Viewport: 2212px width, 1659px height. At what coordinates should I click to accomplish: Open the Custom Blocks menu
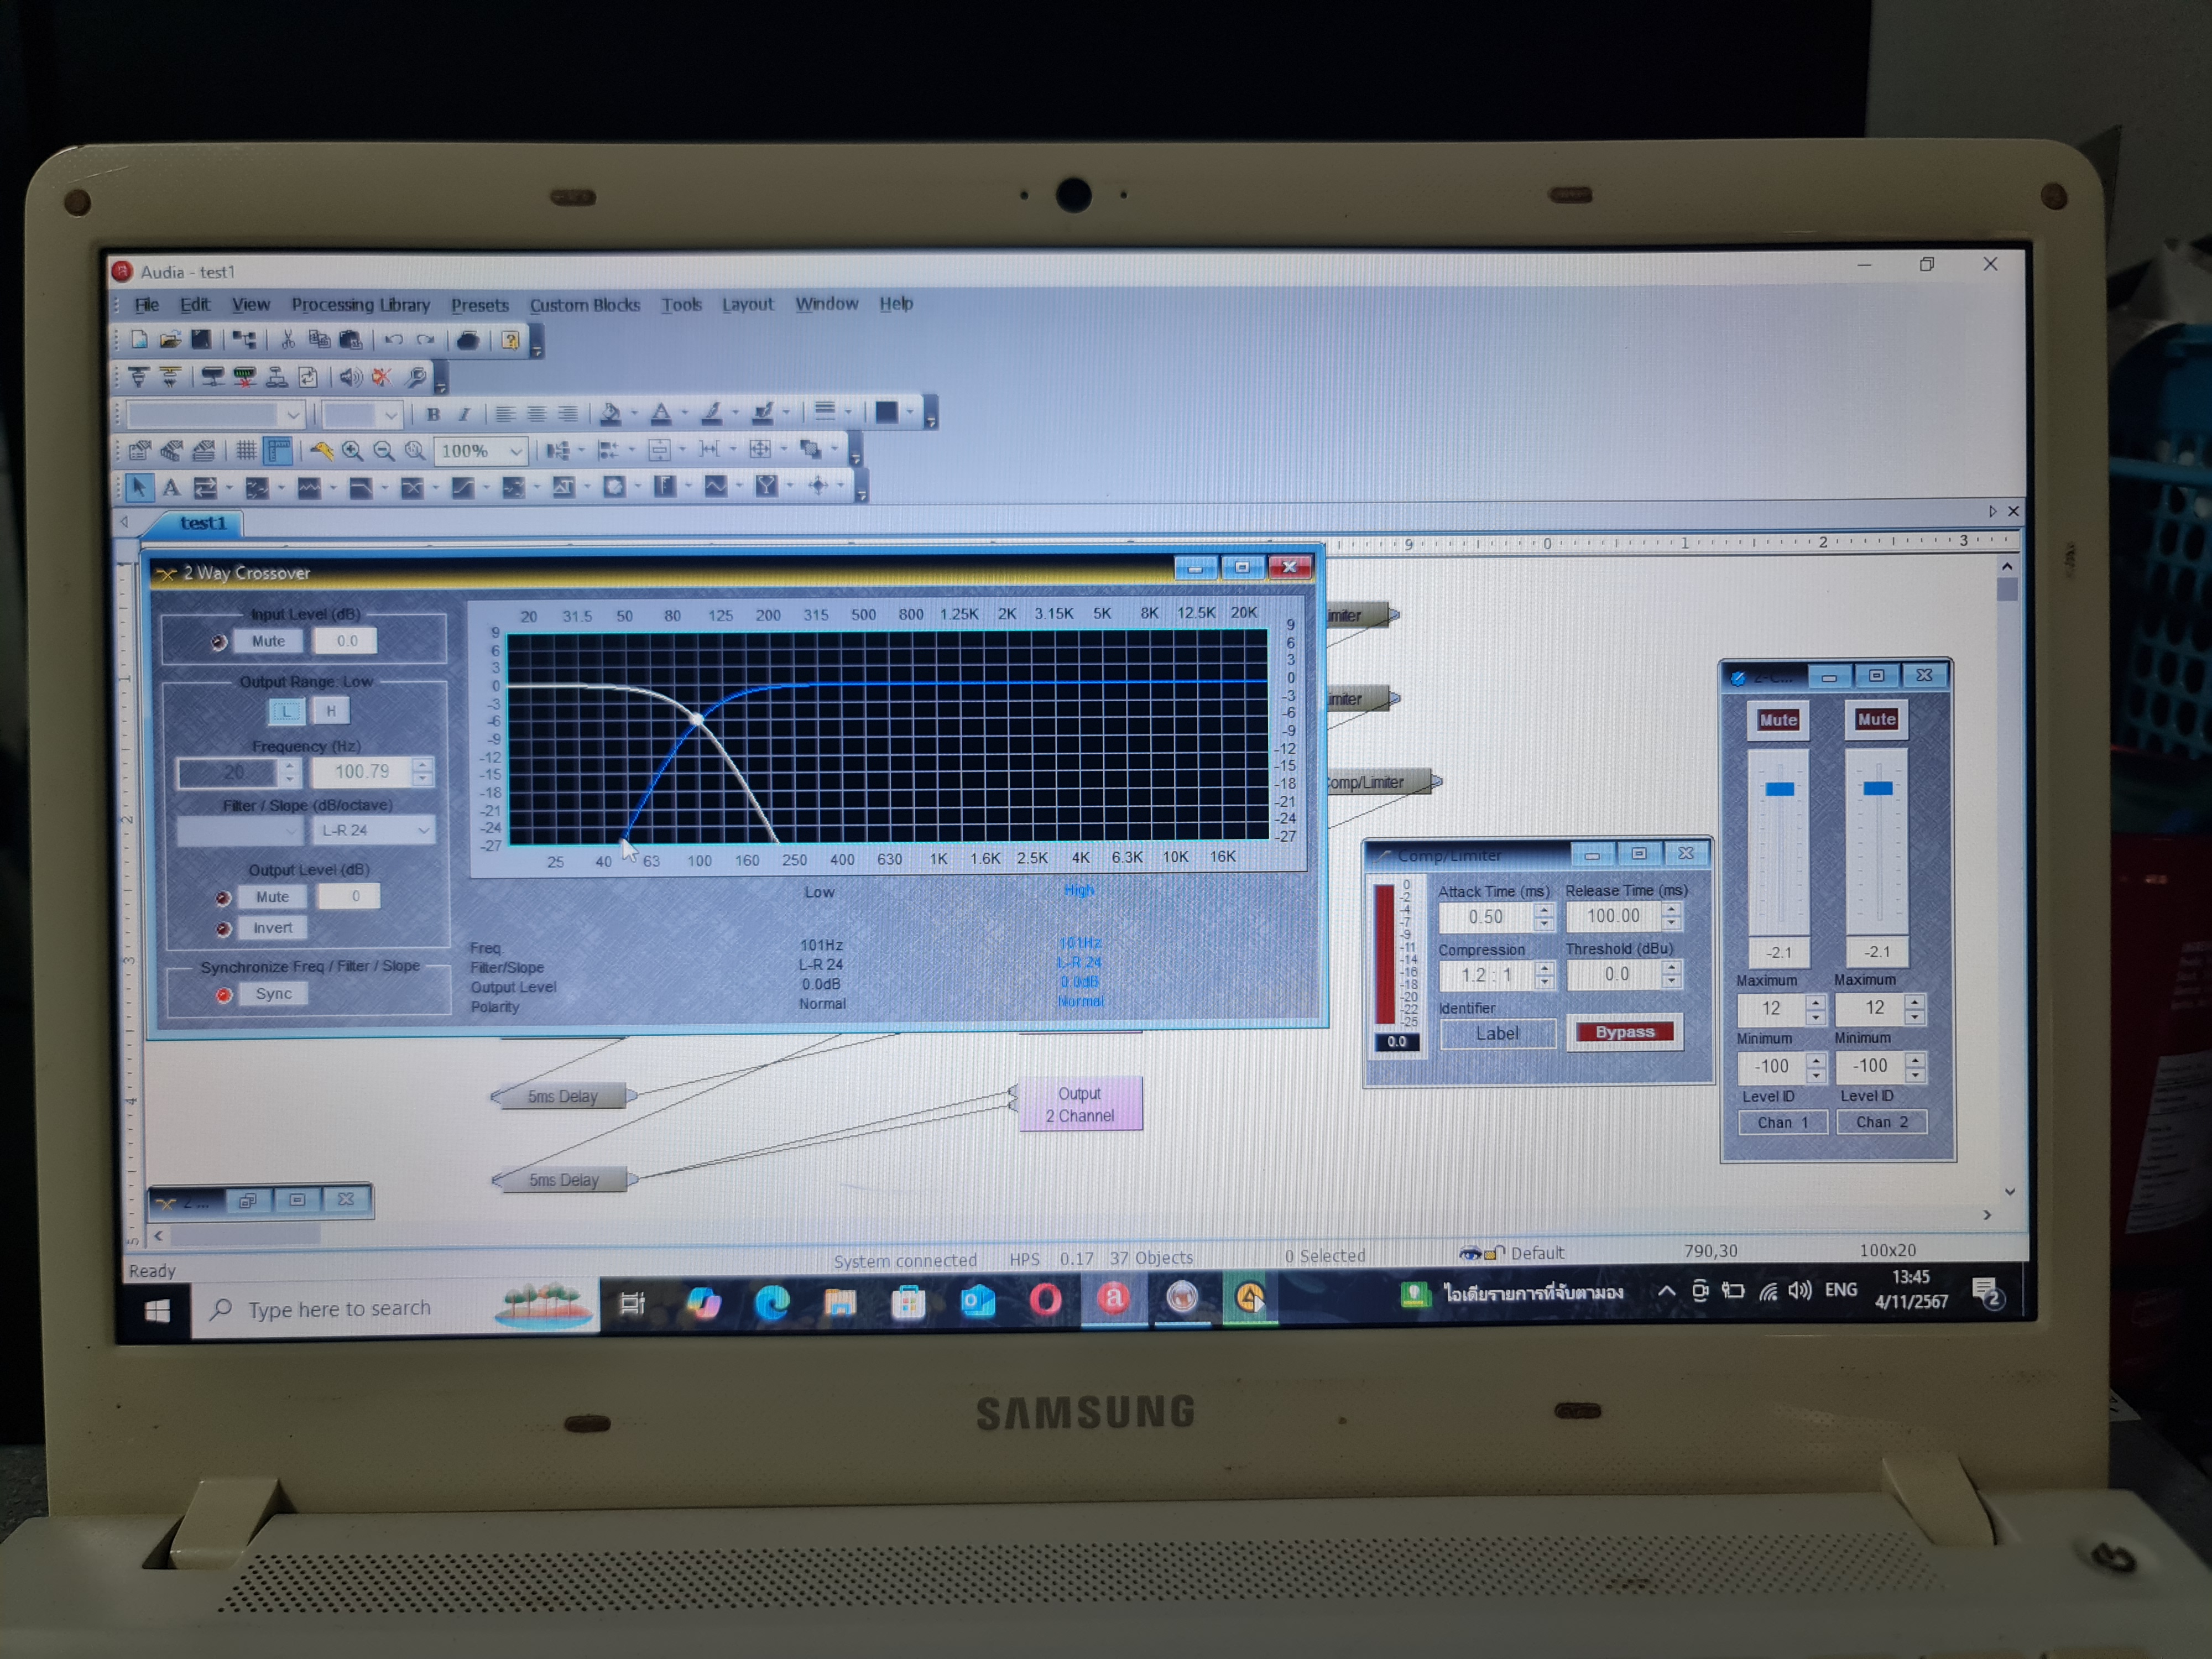pos(585,305)
